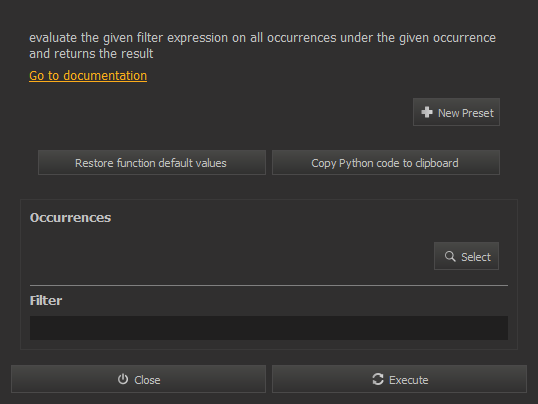The height and width of the screenshot is (404, 538).
Task: Click the empty Occurrences list area
Action: coord(230,256)
